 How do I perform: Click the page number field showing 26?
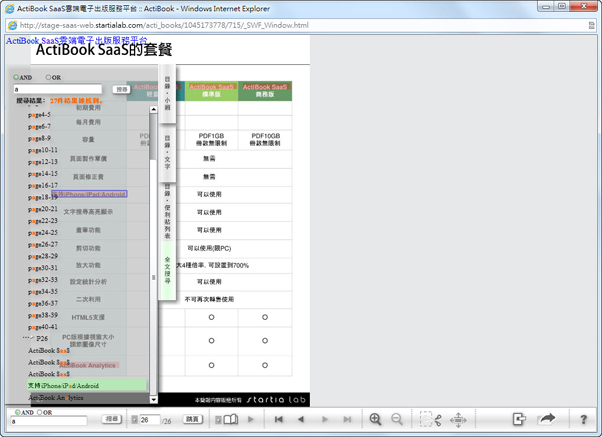click(x=149, y=420)
